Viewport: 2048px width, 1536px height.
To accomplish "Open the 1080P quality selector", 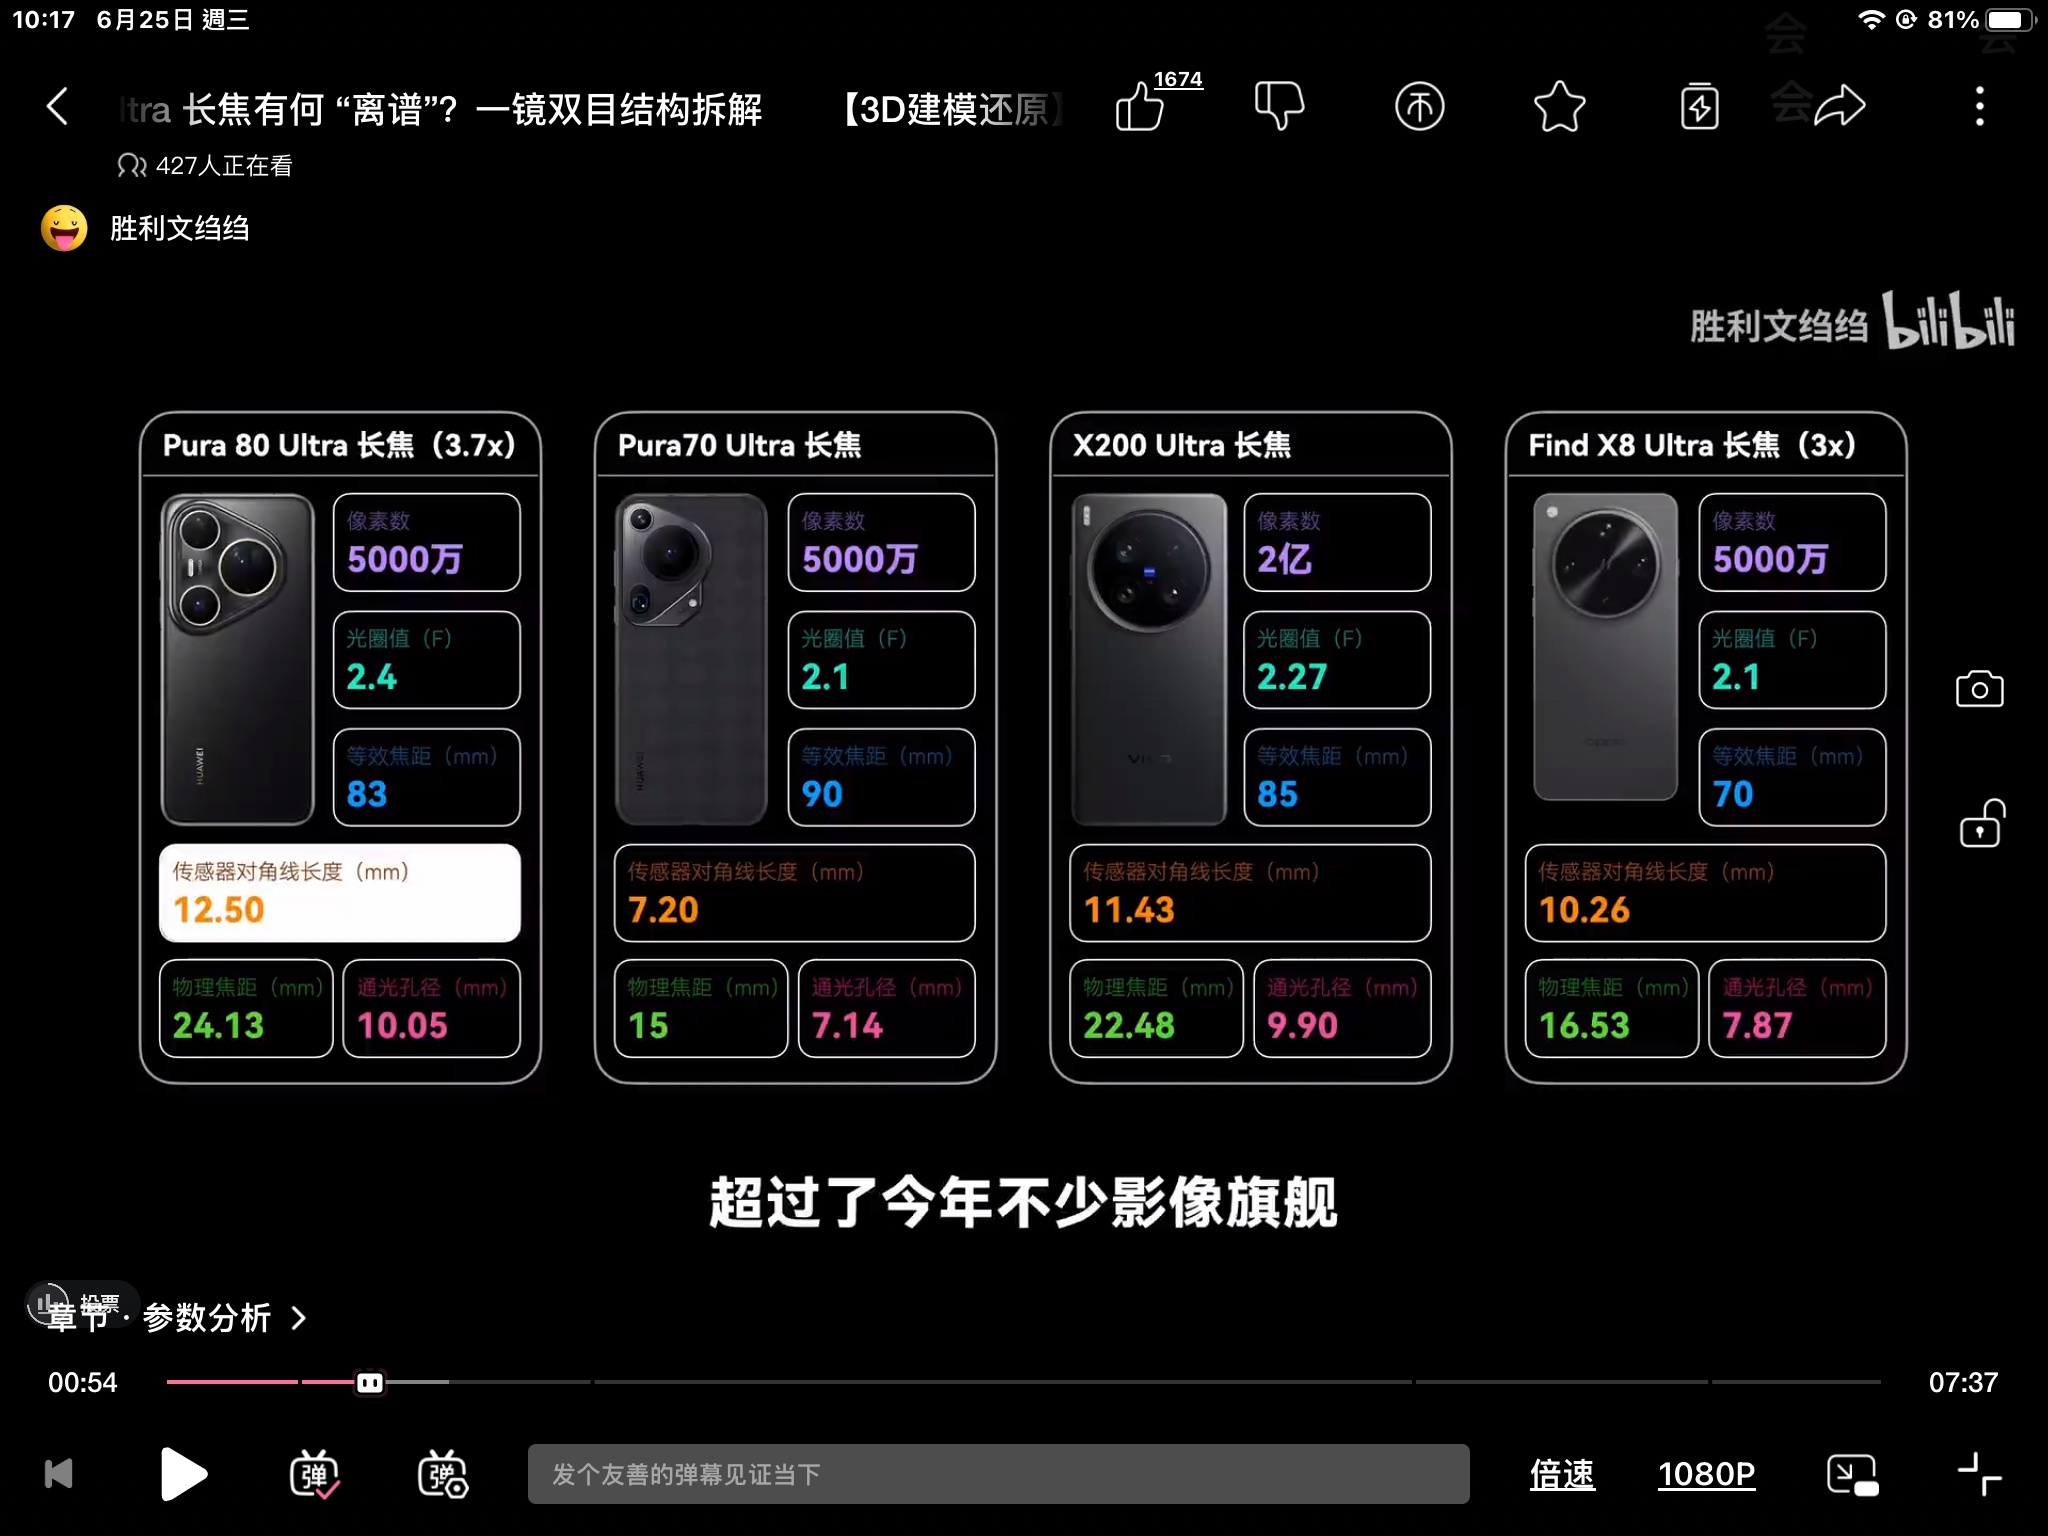I will tap(1706, 1474).
